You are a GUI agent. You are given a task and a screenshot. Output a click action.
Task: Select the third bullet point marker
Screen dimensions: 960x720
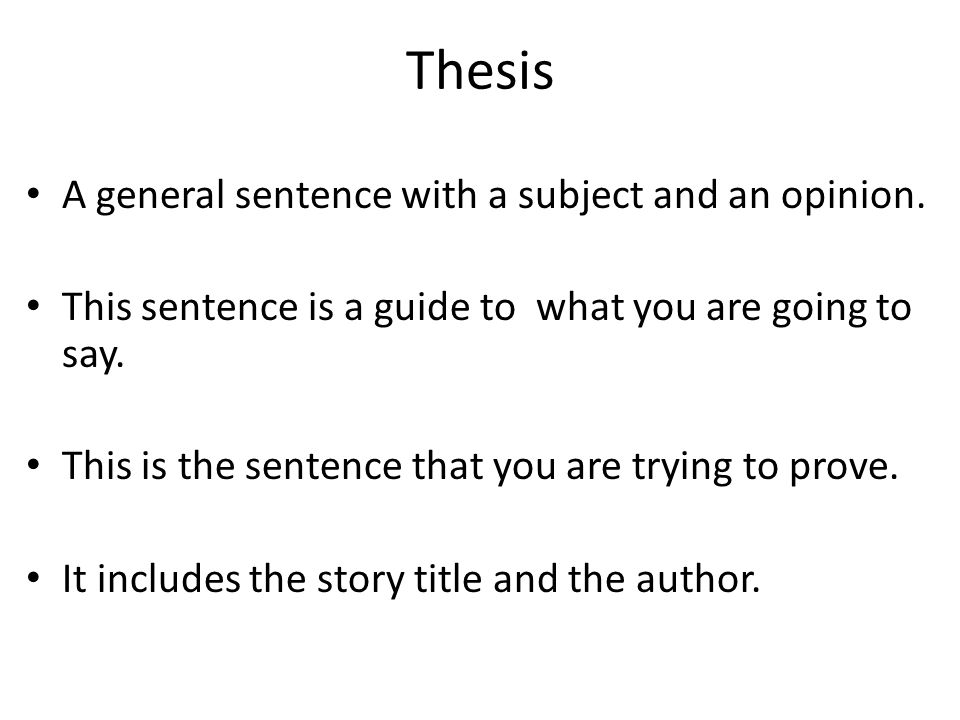click(34, 465)
